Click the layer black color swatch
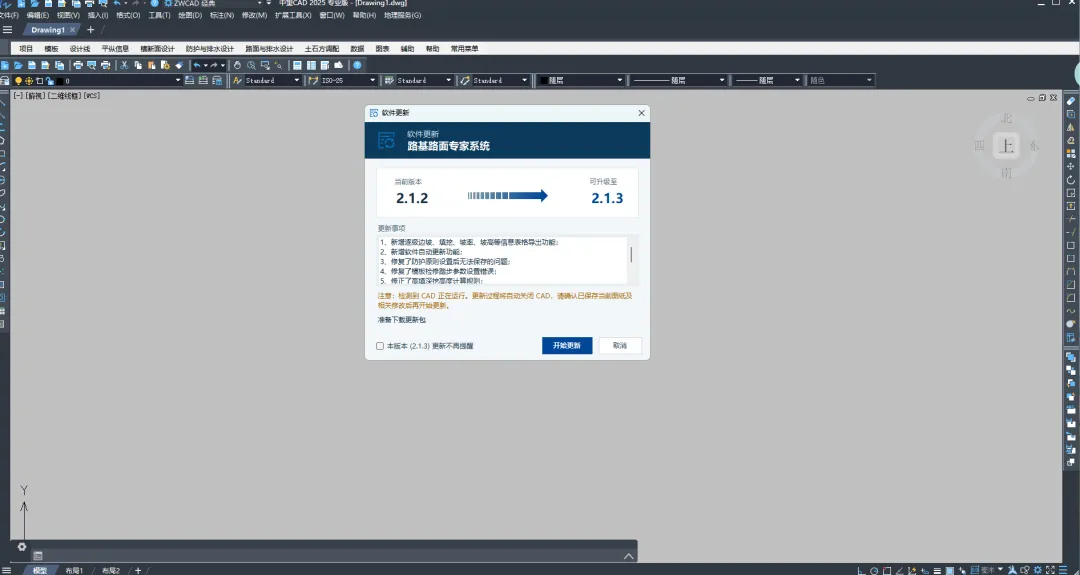Screen dimensions: 1080x575 tap(60, 81)
